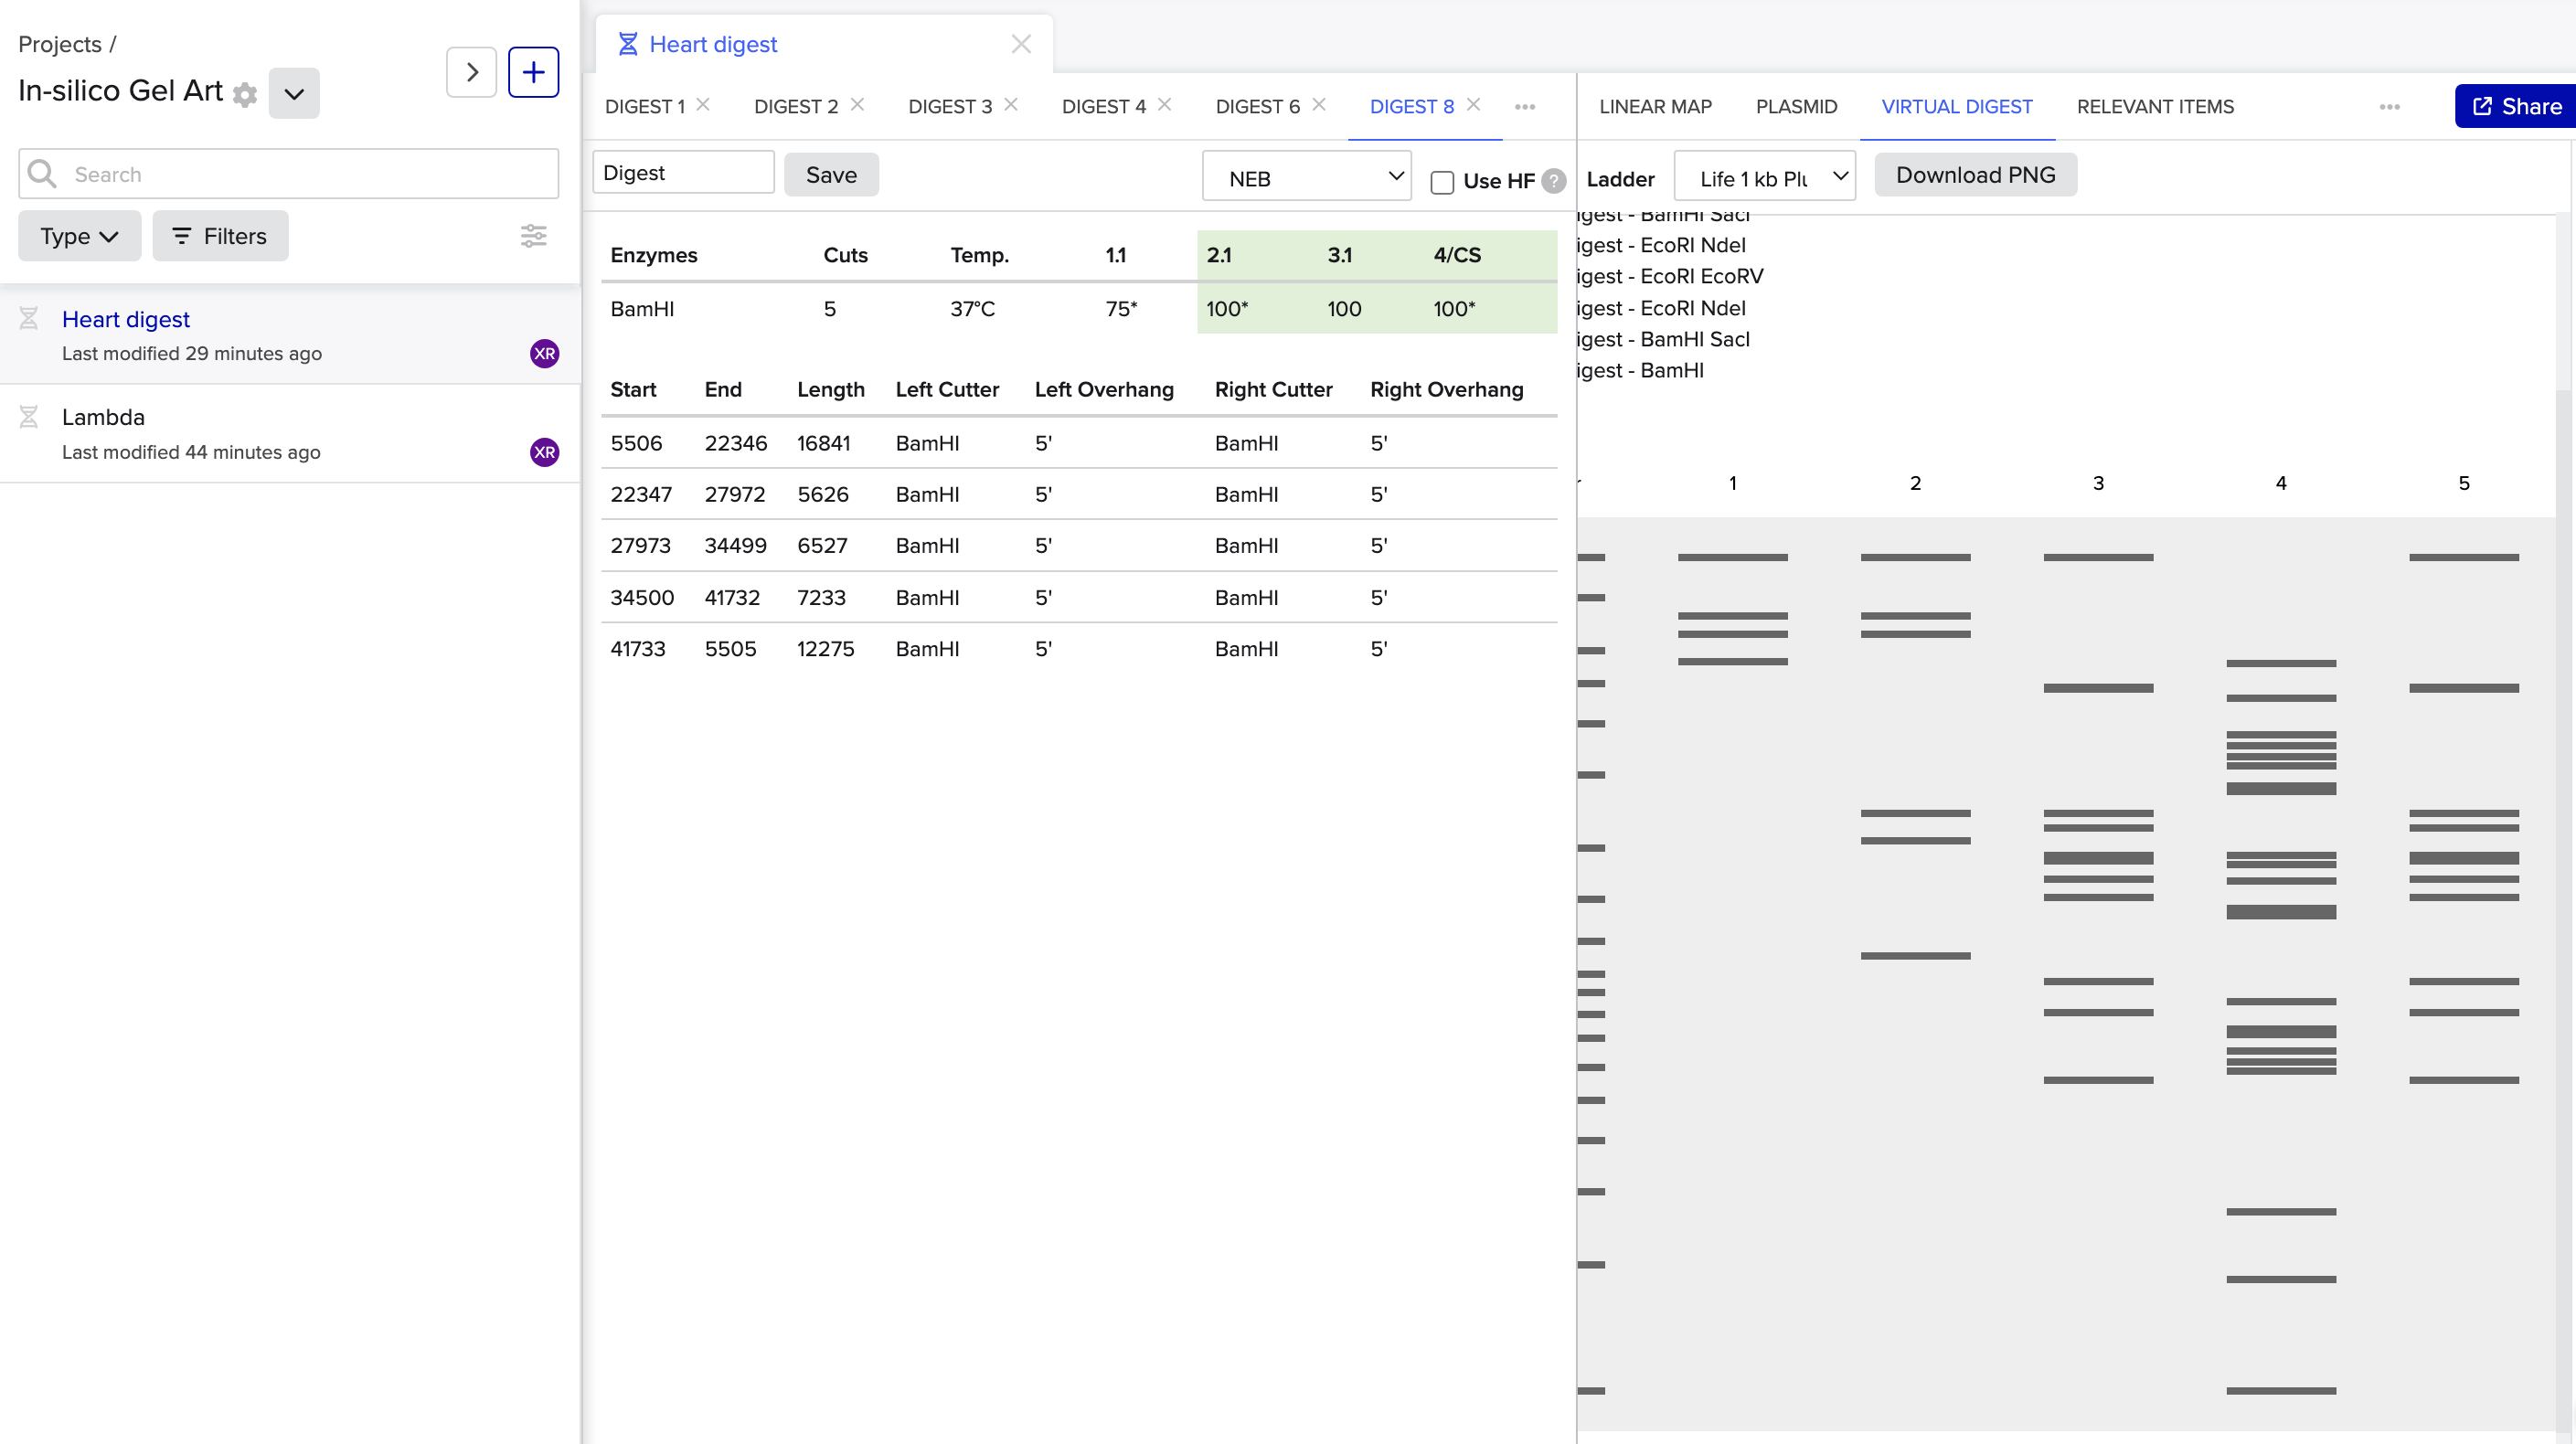Click the Use HF help question icon

coord(1553,181)
